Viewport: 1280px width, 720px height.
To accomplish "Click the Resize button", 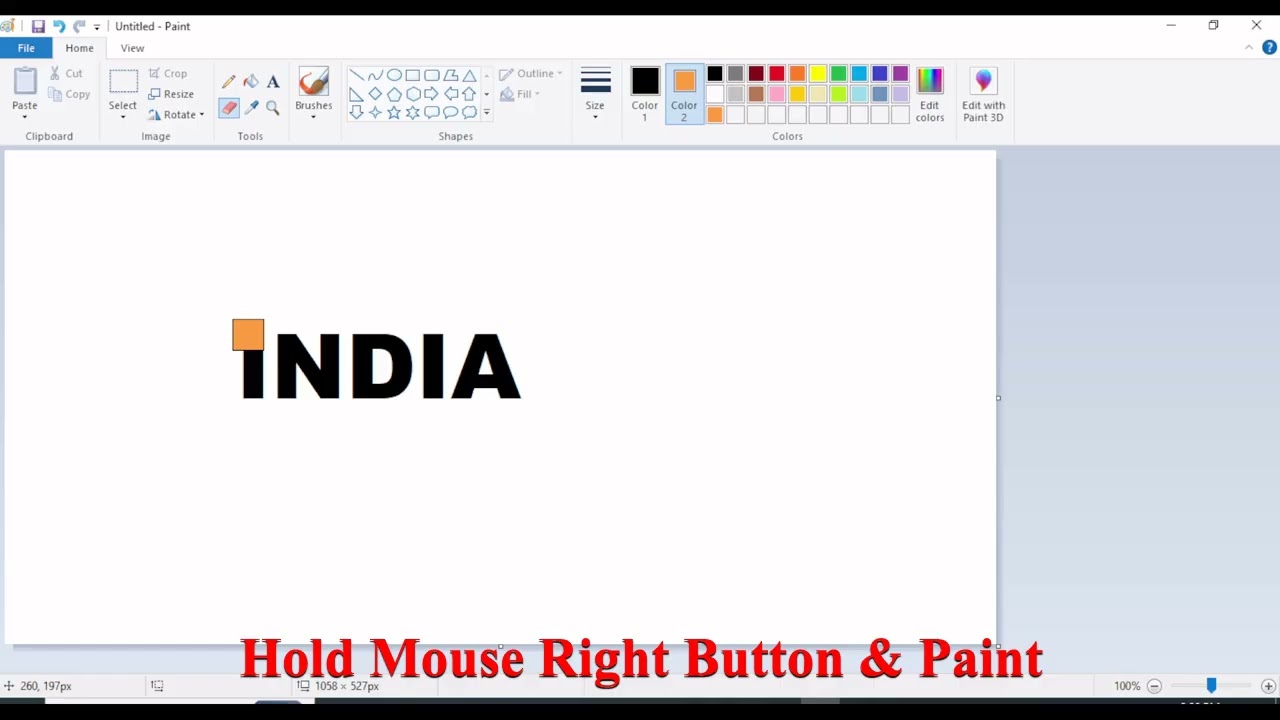I will (x=171, y=94).
